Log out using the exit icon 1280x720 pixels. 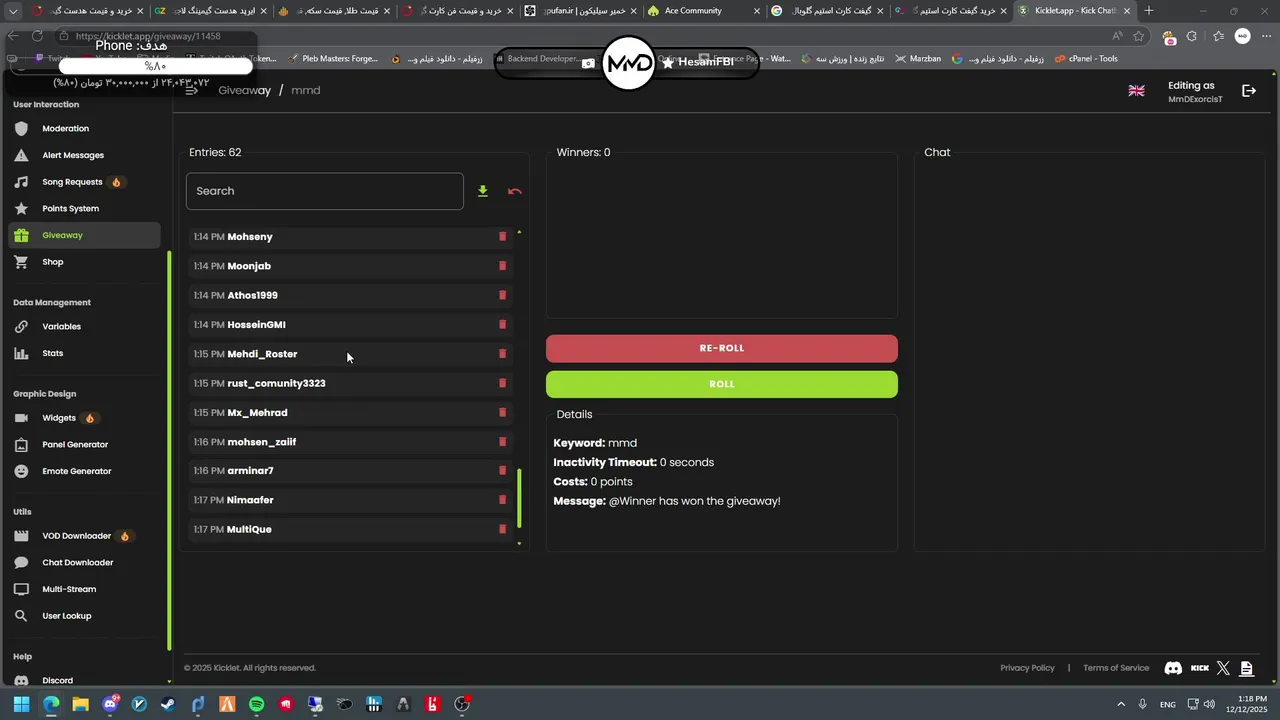click(x=1249, y=91)
